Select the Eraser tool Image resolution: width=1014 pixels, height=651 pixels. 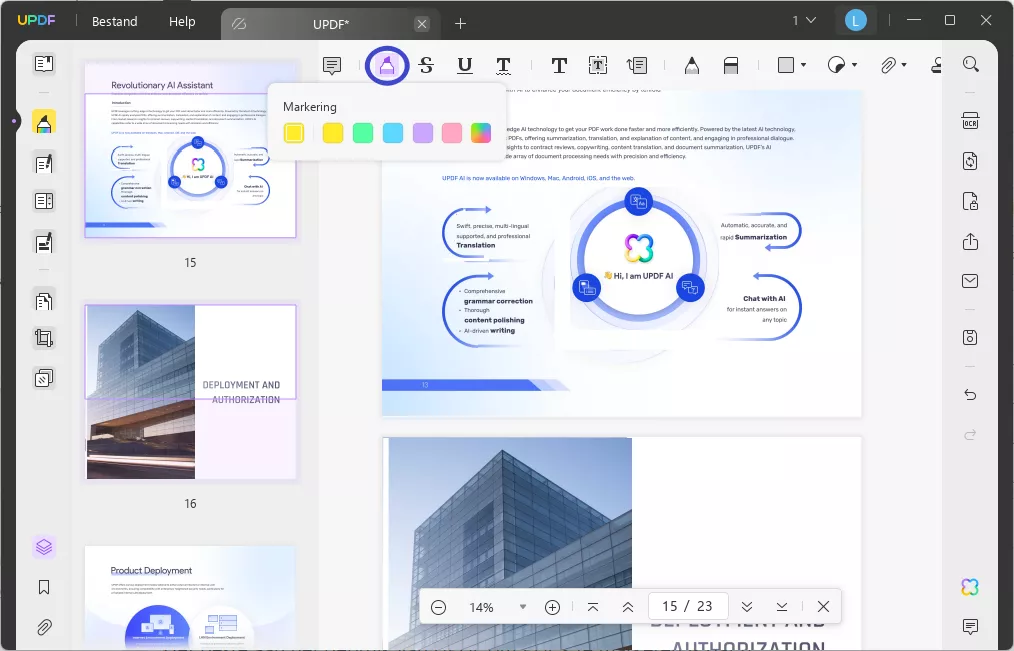pyautogui.click(x=731, y=65)
